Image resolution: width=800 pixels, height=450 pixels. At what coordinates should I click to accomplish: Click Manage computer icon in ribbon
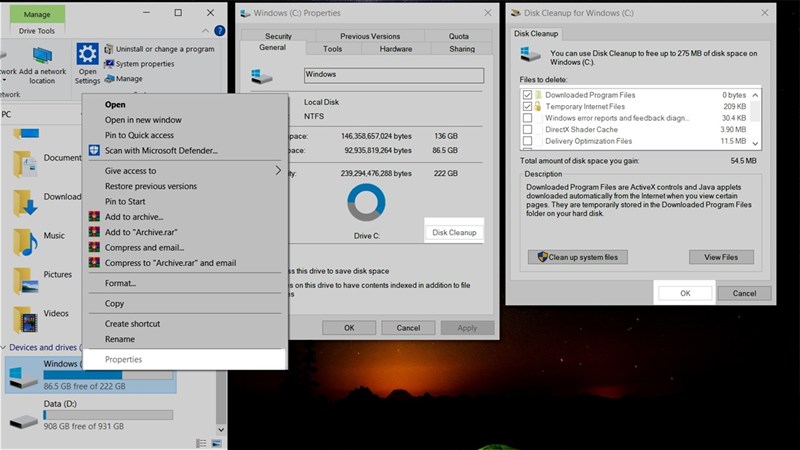[x=109, y=79]
